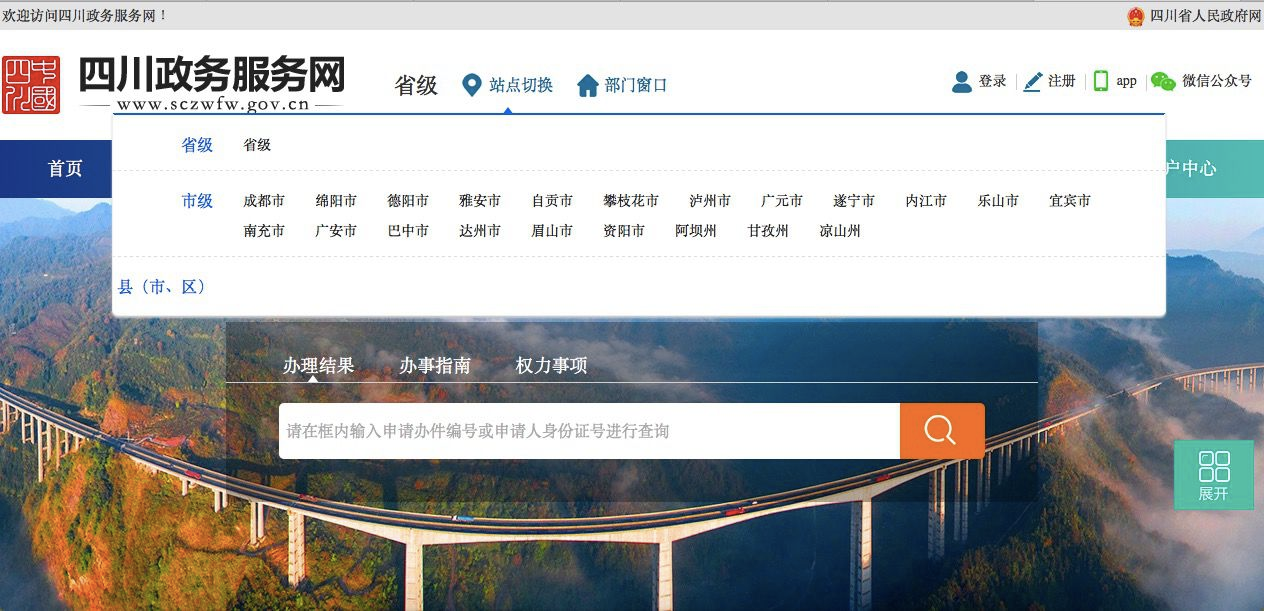
Task: Choose 攀枝花市 from the city list
Action: (631, 201)
